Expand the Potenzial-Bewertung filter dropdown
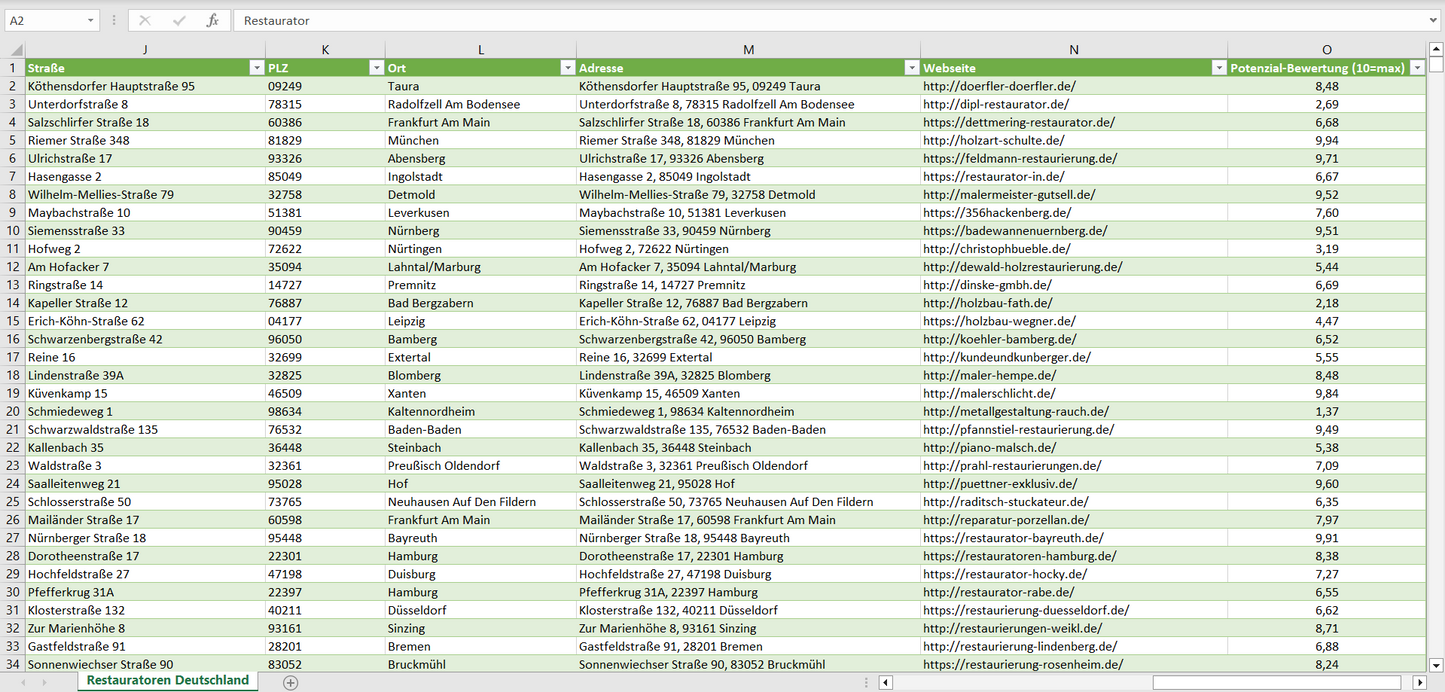Viewport: 1445px width, 692px height. tap(1417, 68)
